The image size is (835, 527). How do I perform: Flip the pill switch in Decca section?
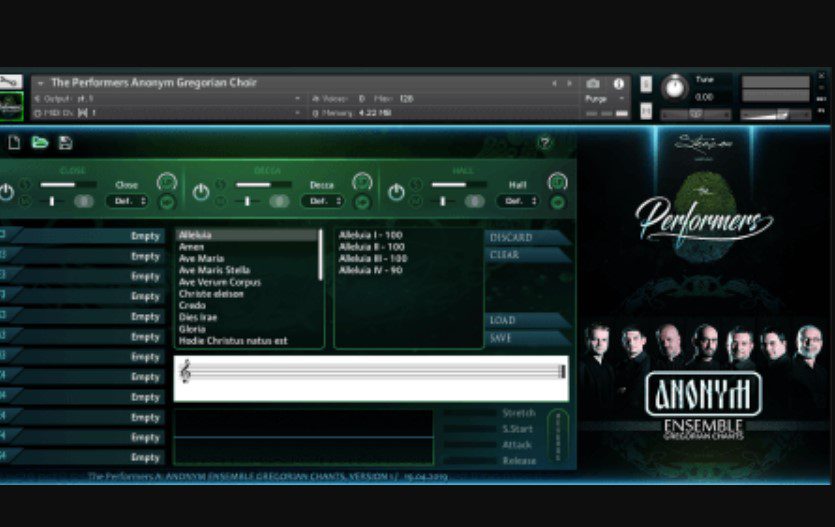279,201
